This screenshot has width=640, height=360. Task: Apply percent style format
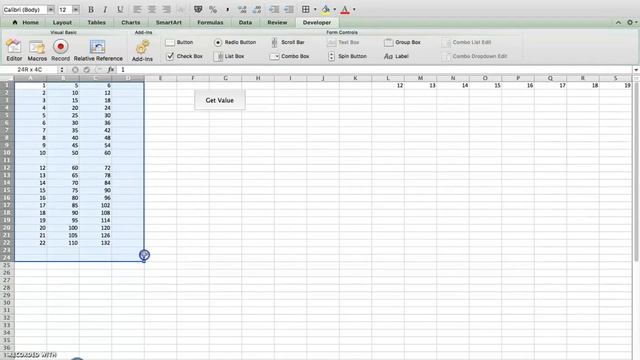213,9
